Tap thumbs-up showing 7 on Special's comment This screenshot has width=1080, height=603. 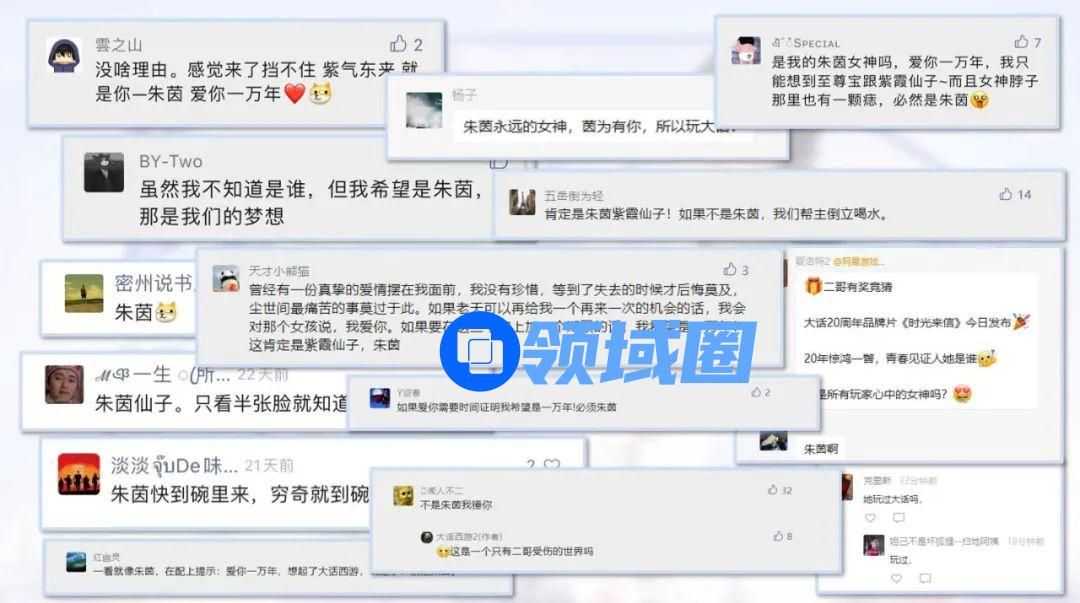point(1021,42)
